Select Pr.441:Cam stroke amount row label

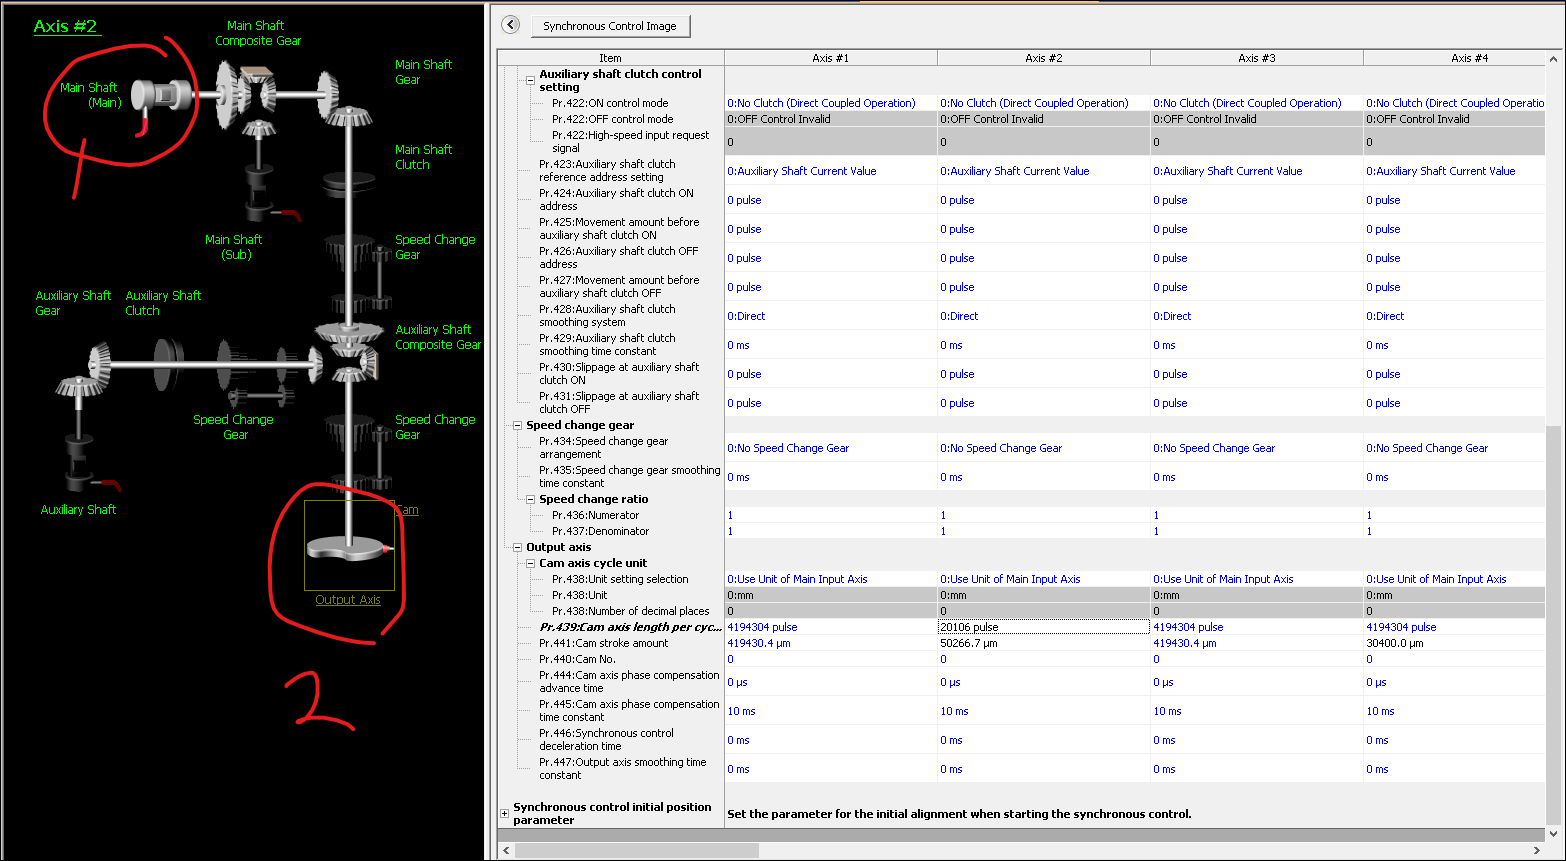click(604, 643)
